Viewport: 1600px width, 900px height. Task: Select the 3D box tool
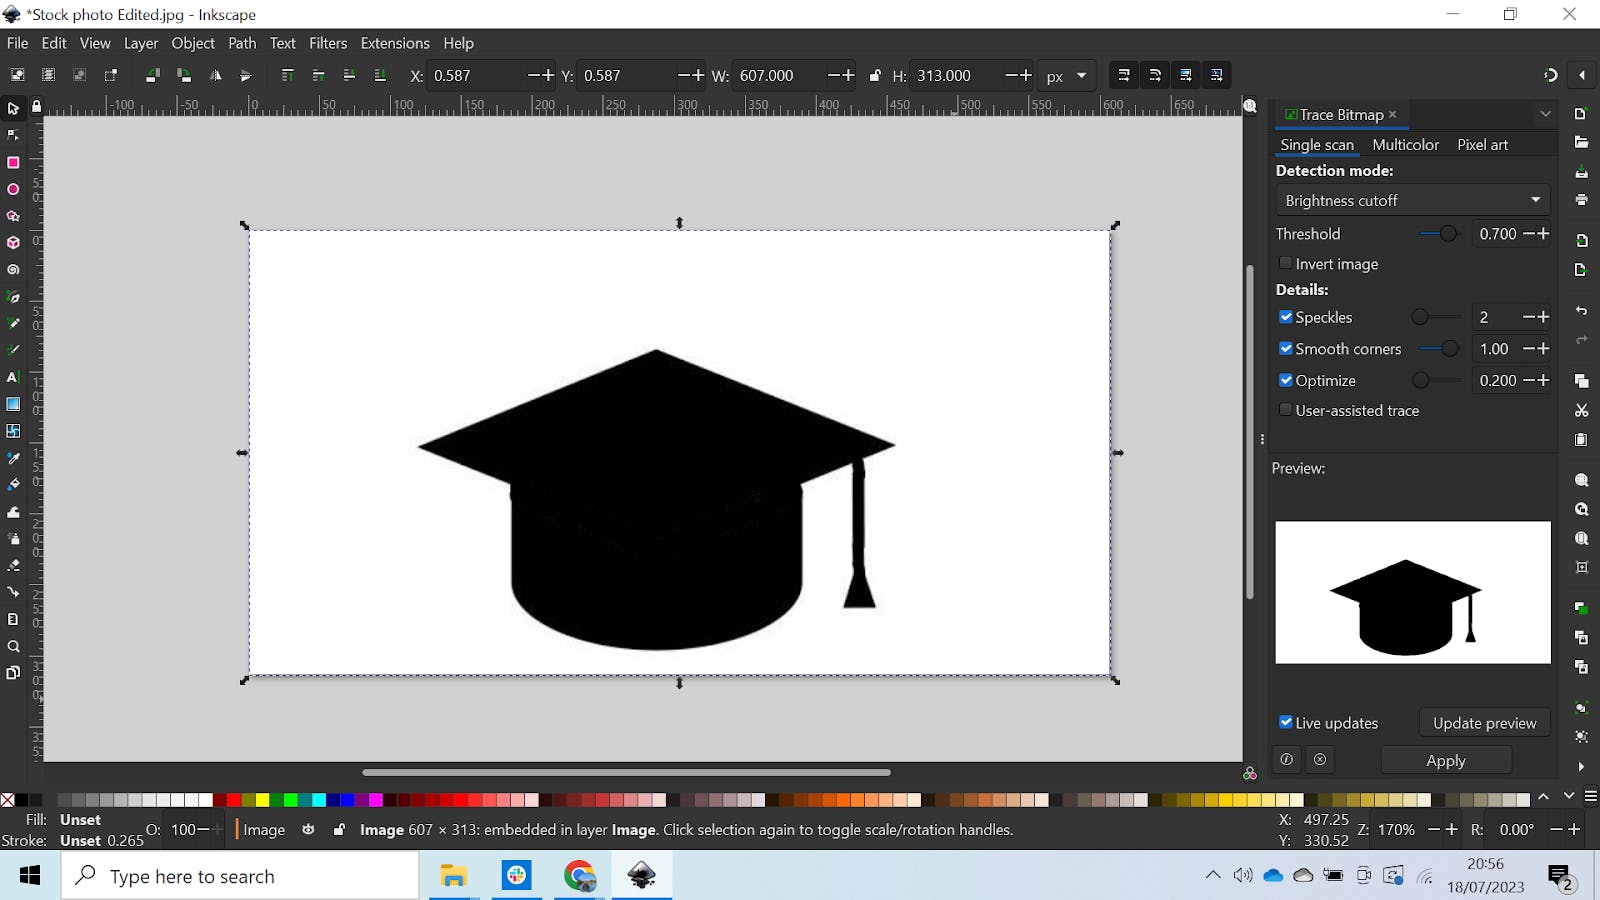coord(13,242)
